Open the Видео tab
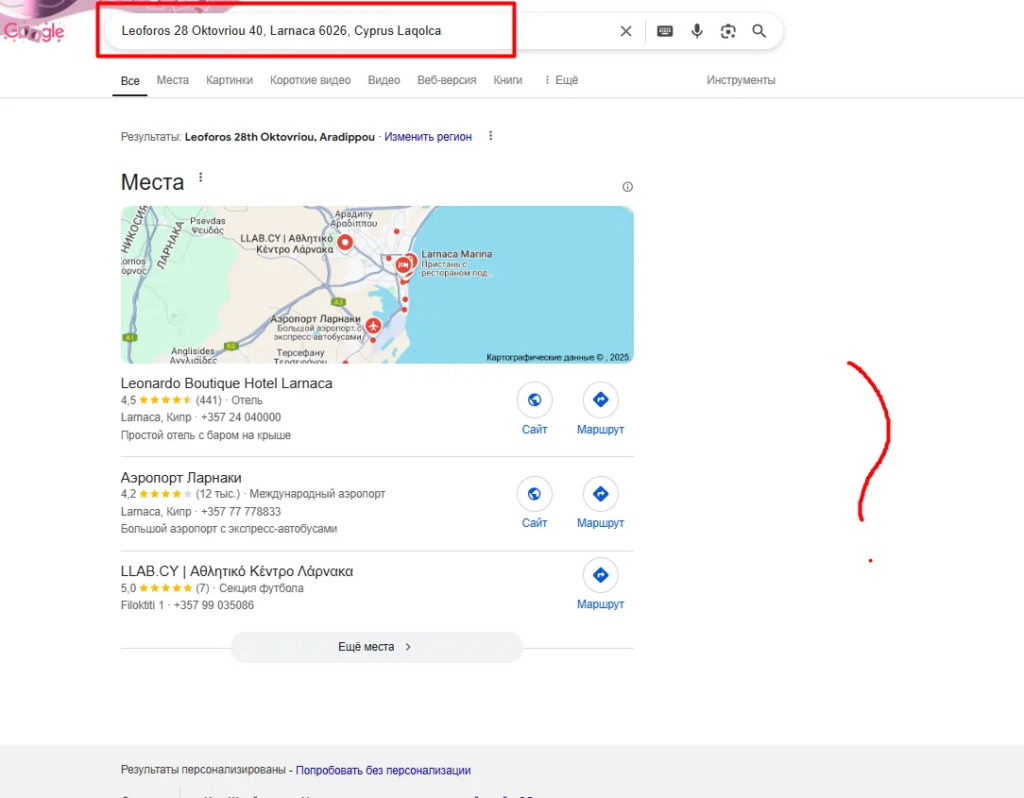This screenshot has height=798, width=1024. pyautogui.click(x=383, y=80)
